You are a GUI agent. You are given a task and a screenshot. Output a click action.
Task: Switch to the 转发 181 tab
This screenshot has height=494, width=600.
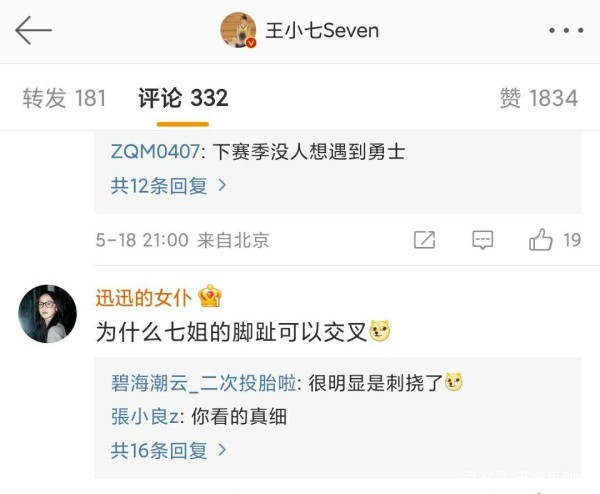tap(64, 98)
